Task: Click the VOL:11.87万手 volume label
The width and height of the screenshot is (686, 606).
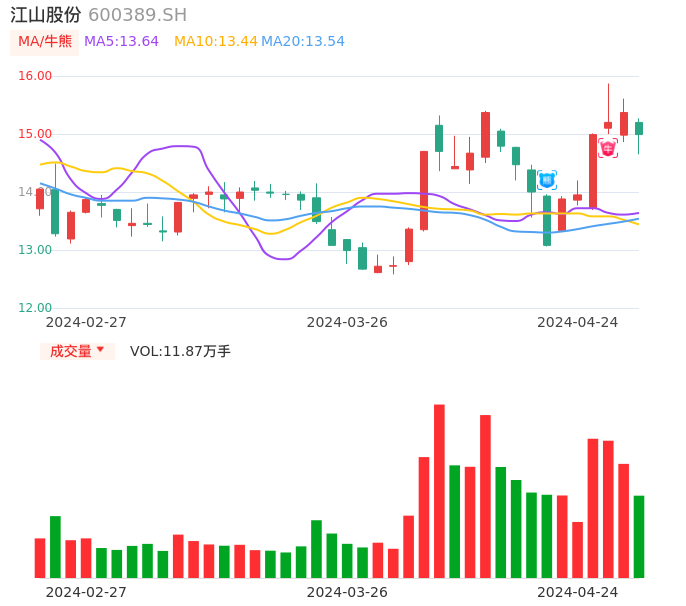Action: tap(180, 351)
